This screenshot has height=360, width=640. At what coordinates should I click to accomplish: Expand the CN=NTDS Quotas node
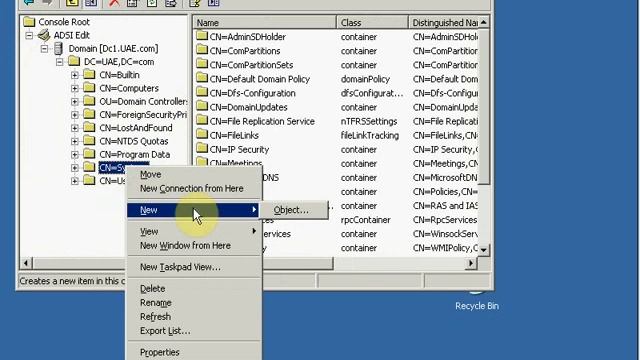click(x=75, y=141)
